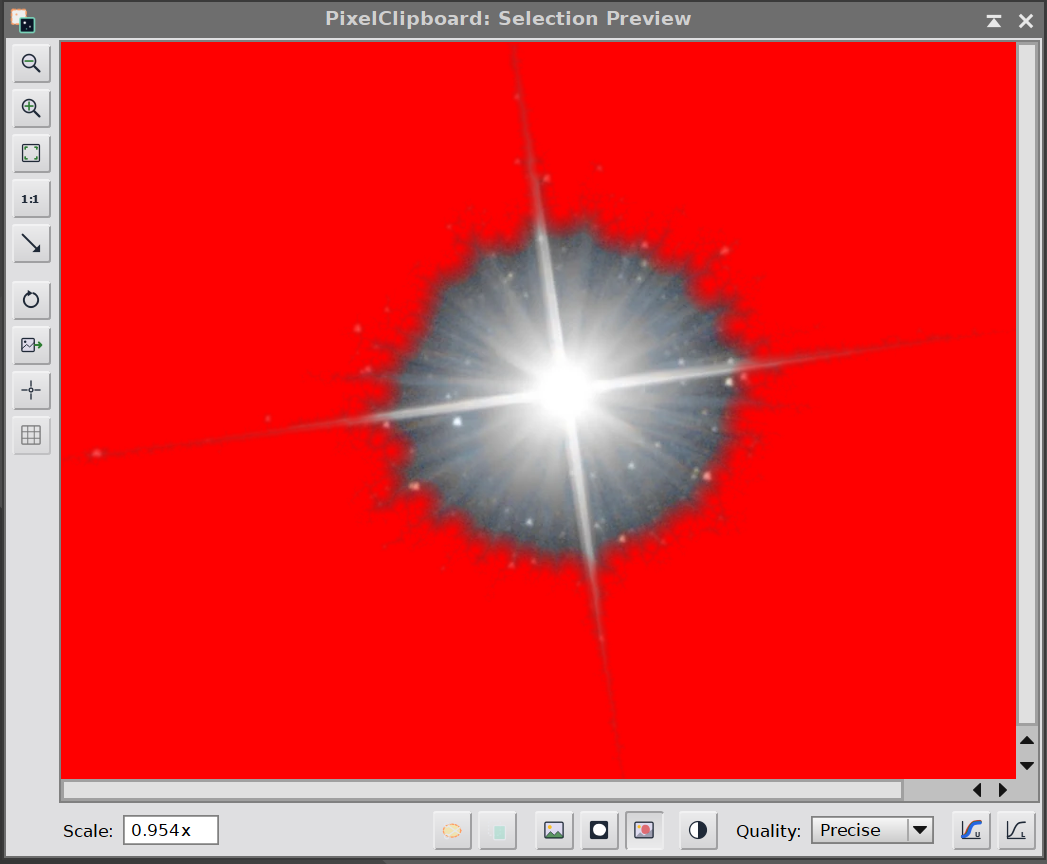
Task: Toggle the black-and-white mask view button
Action: (599, 830)
